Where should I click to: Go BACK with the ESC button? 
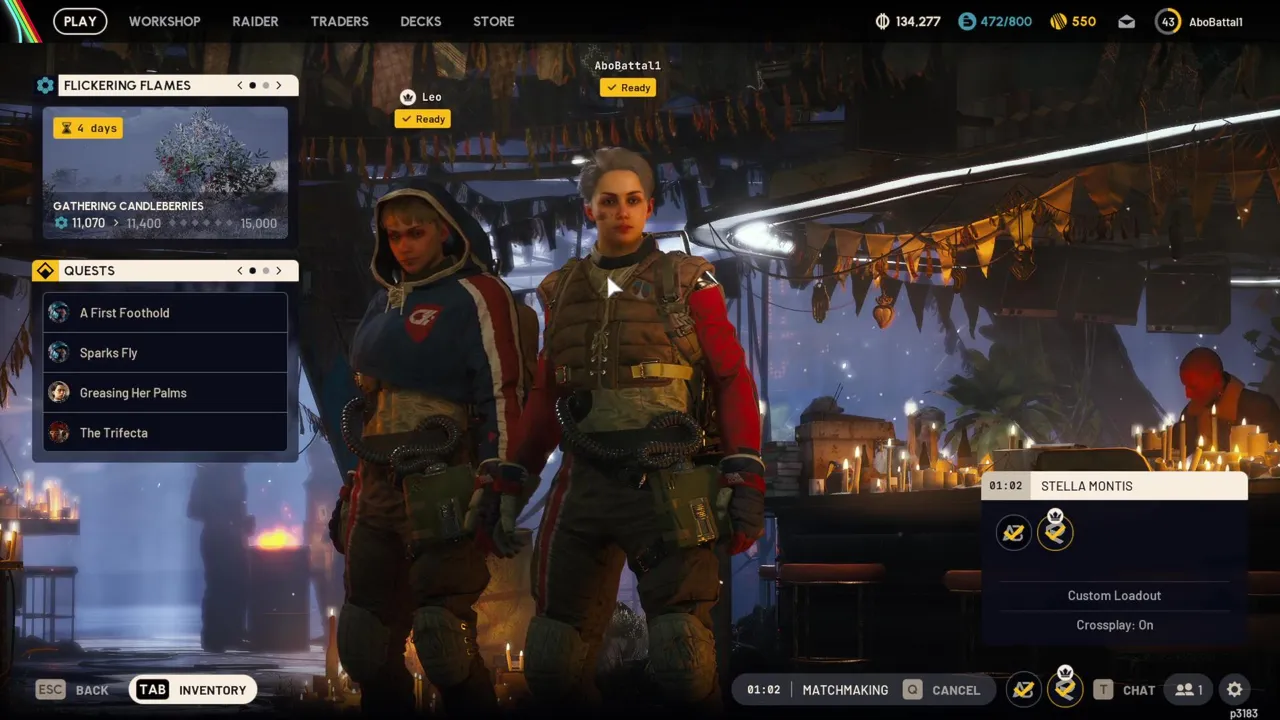tap(72, 690)
